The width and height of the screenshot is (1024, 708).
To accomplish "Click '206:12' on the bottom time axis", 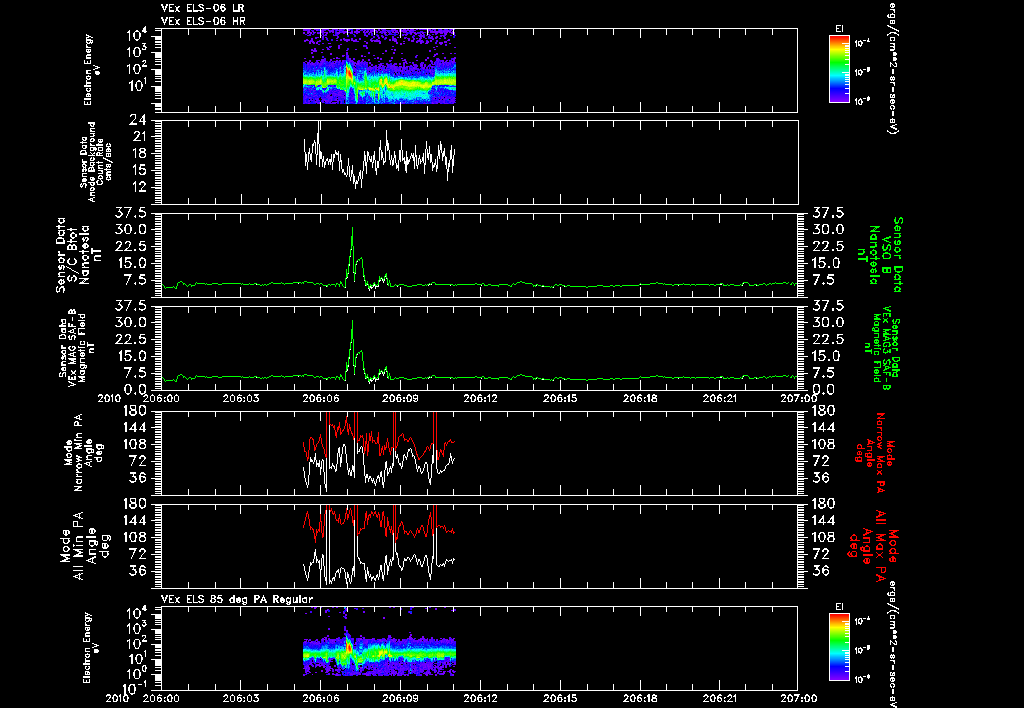I will click(x=480, y=698).
